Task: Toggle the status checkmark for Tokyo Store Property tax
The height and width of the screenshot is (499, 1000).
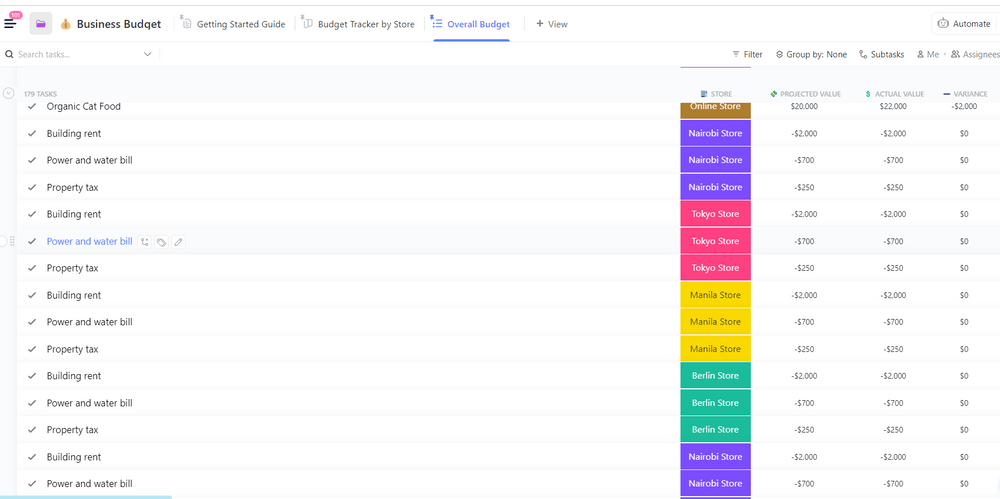Action: pos(32,269)
